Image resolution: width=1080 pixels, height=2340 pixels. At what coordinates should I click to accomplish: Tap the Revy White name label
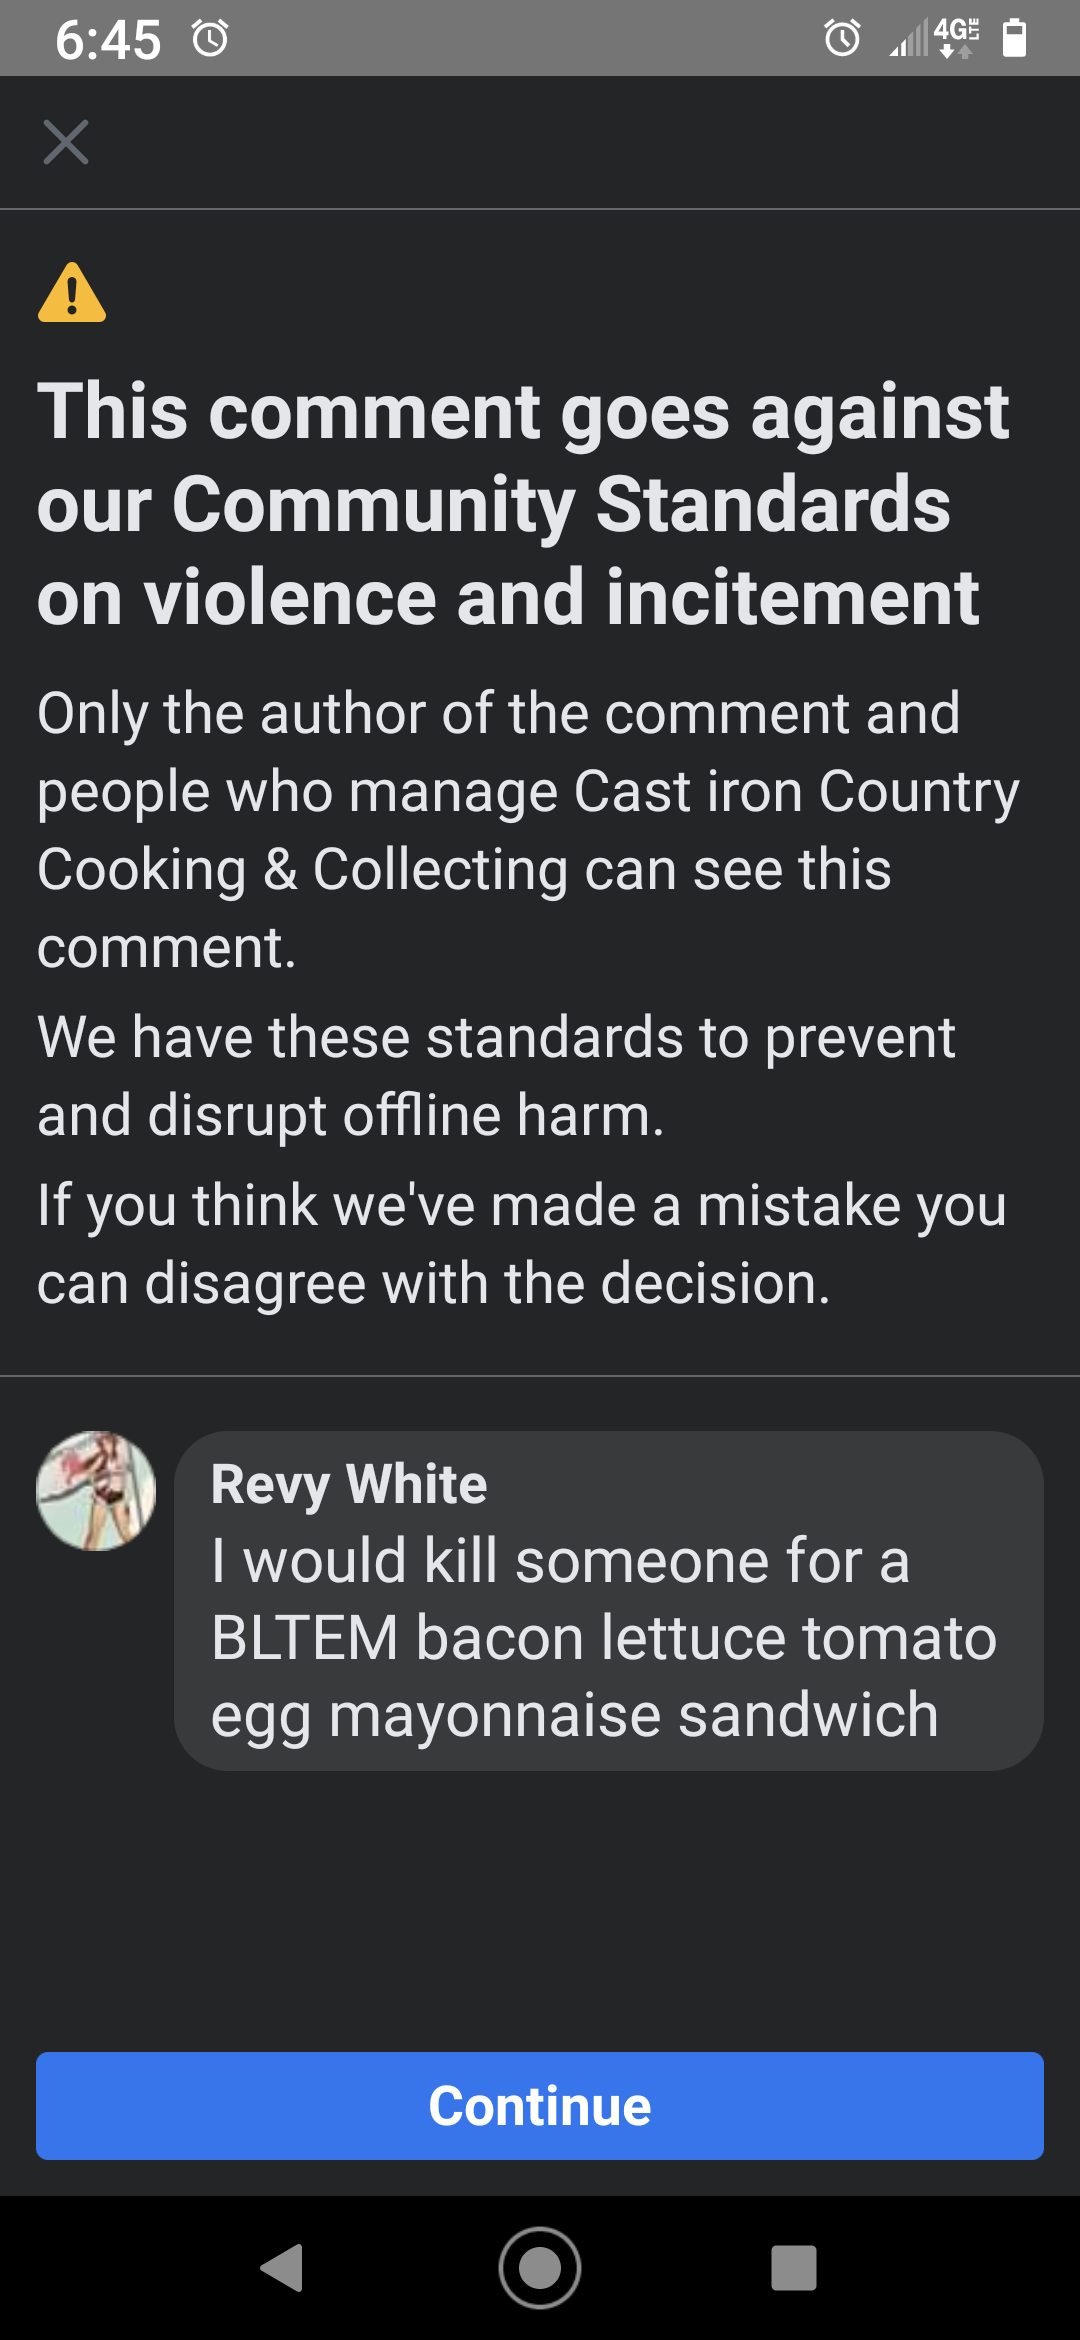348,1485
